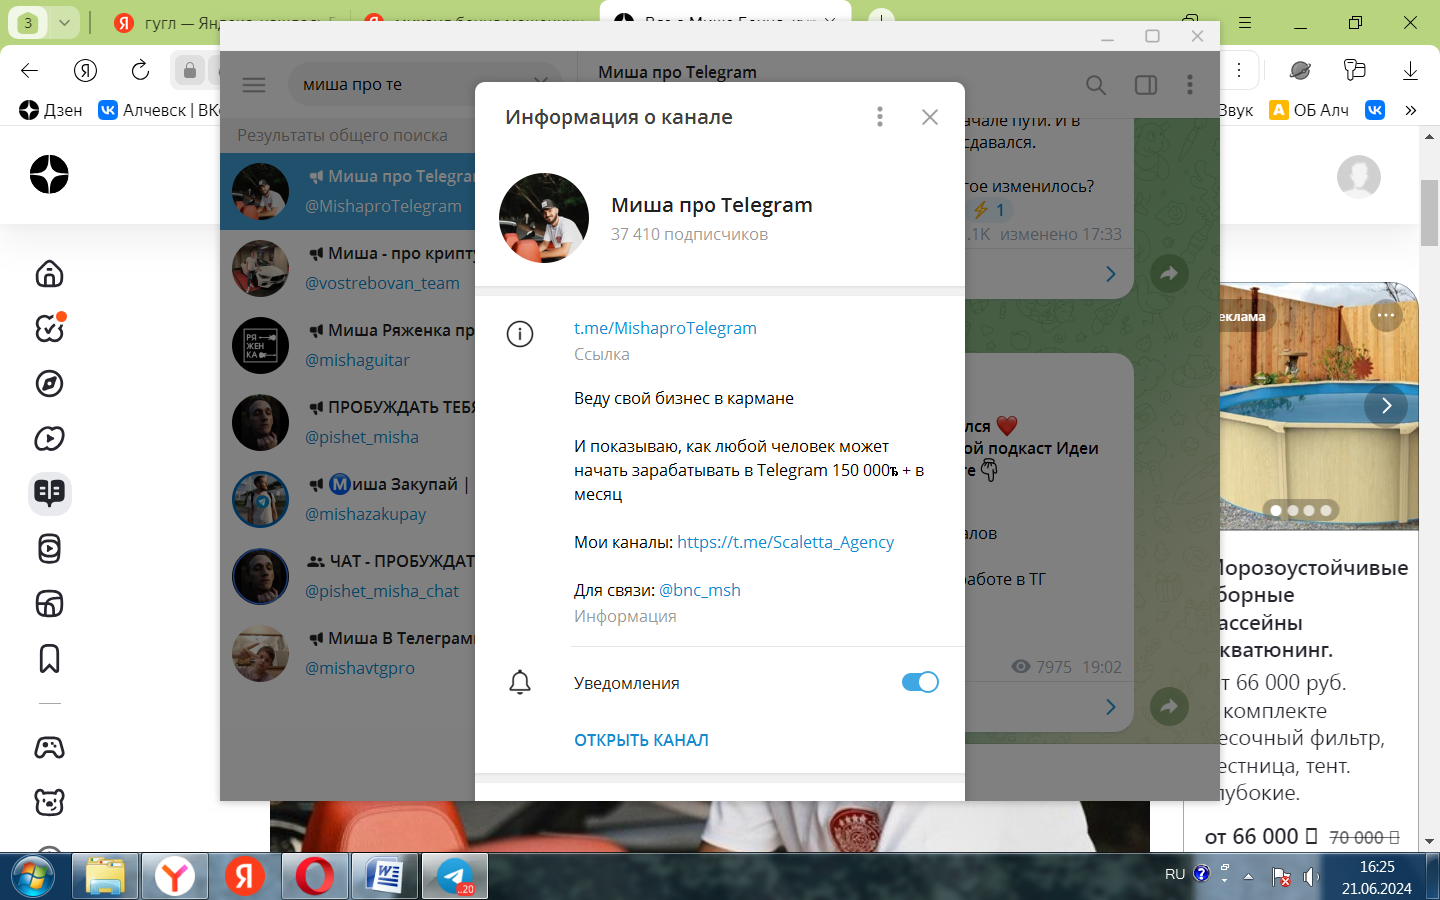Open Telegram hamburger menu
The width and height of the screenshot is (1440, 900).
coord(254,85)
